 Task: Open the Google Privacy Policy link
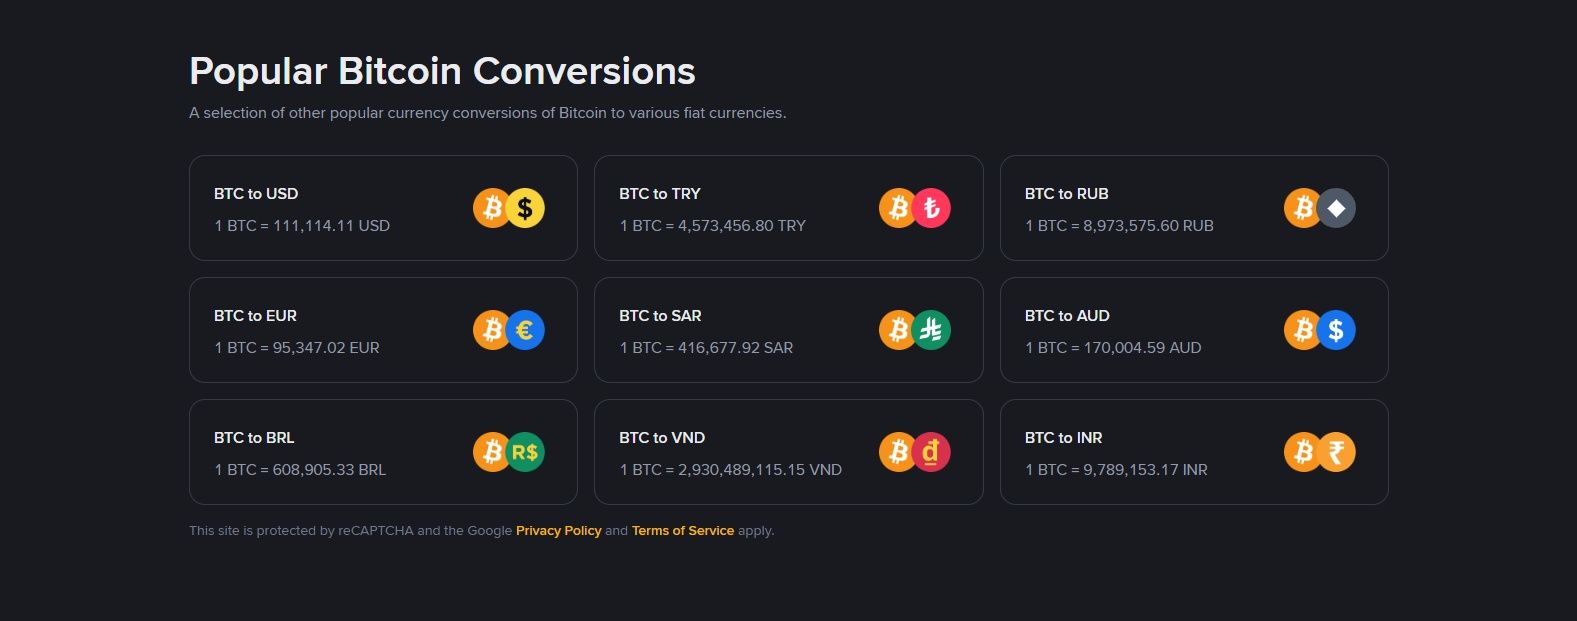pos(558,531)
